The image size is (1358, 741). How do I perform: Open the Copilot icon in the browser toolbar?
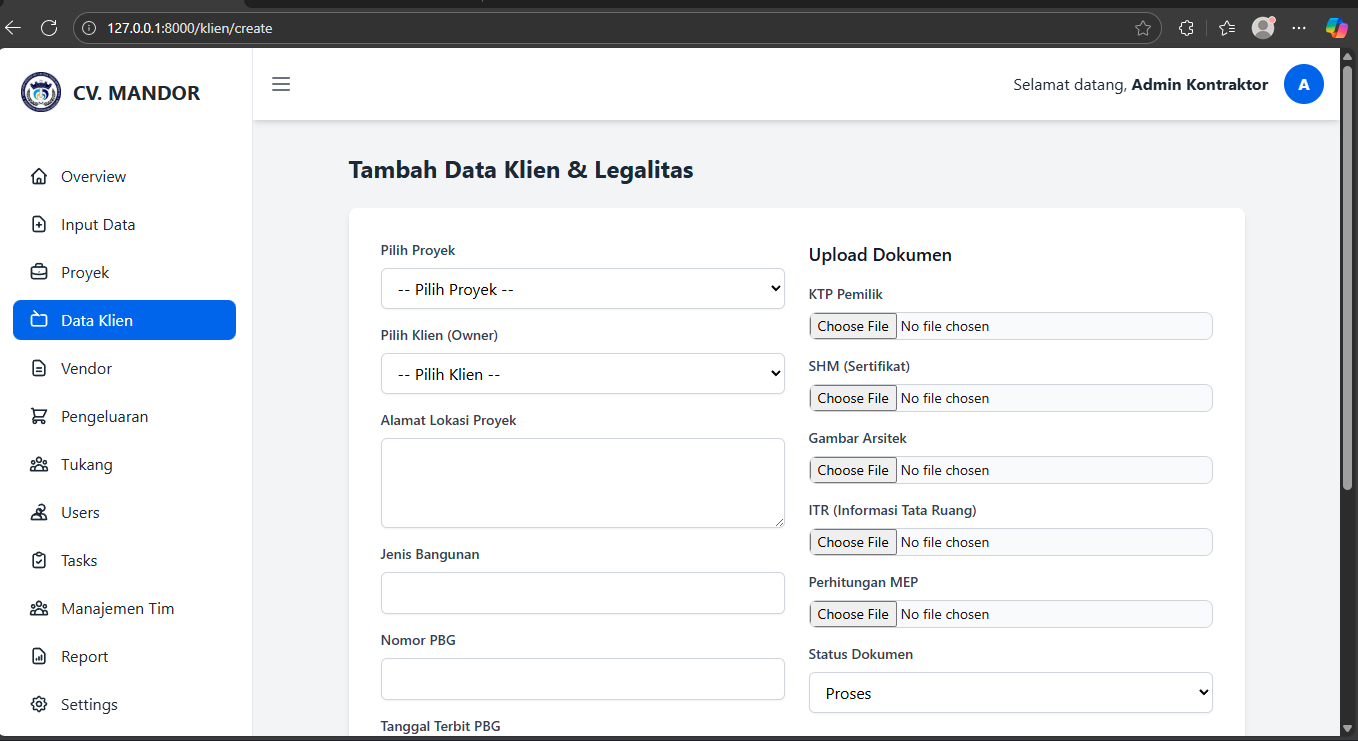tap(1336, 28)
